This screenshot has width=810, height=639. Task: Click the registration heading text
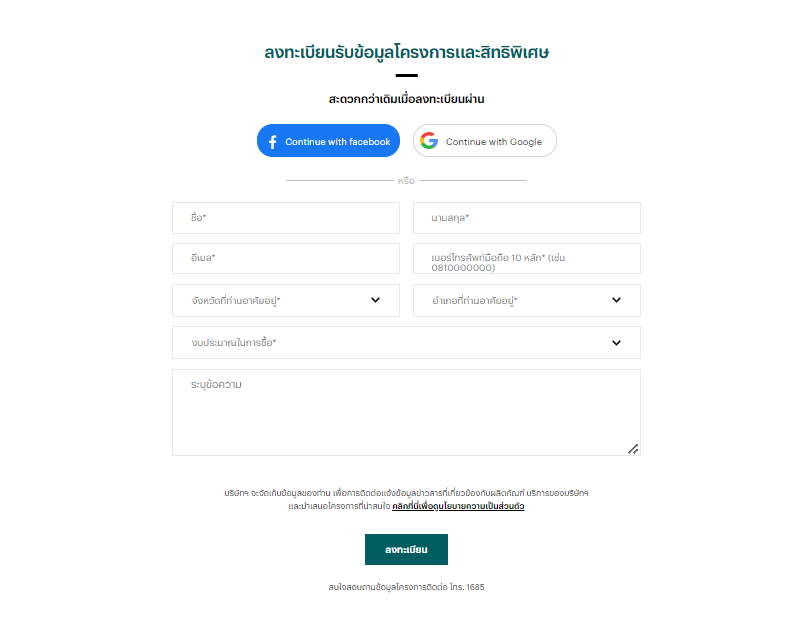(x=407, y=53)
